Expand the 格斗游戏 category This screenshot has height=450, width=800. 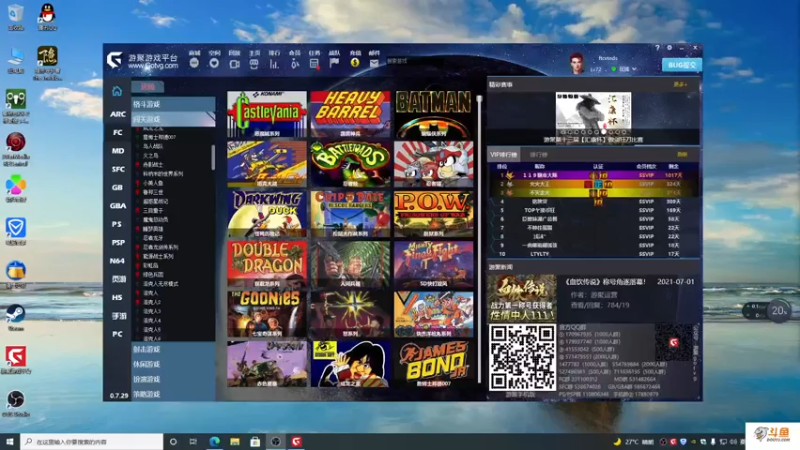(x=173, y=104)
